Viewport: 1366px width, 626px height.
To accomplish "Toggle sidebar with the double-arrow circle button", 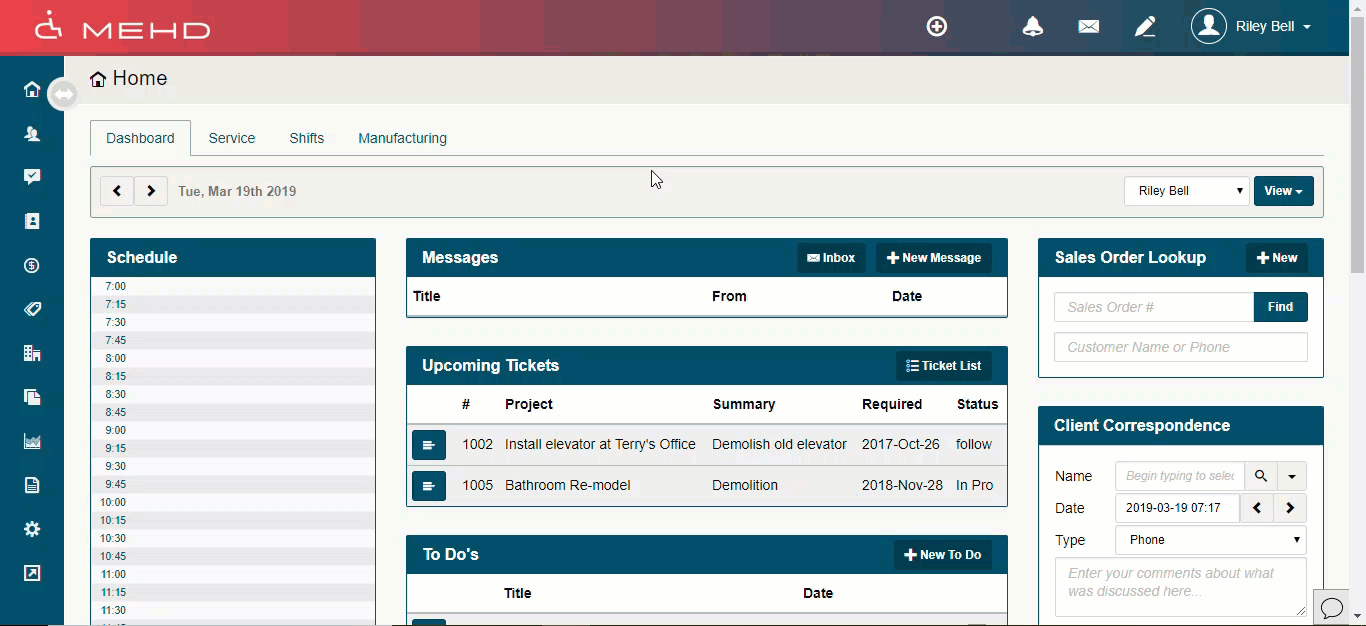I will tap(63, 94).
